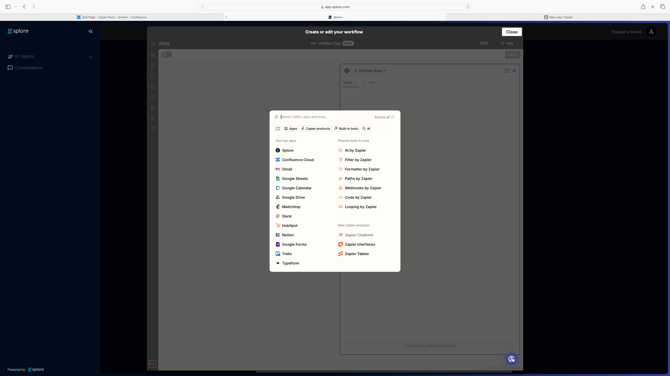
Task: Select AI by Zapier tool
Action: click(353, 150)
